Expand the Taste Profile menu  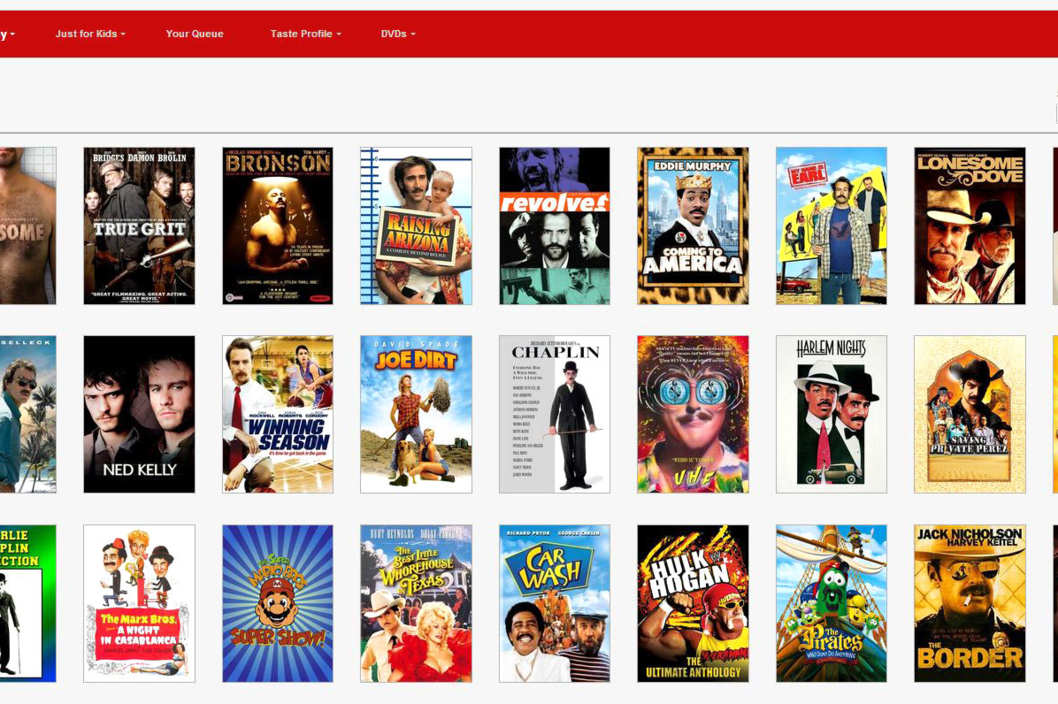point(306,34)
